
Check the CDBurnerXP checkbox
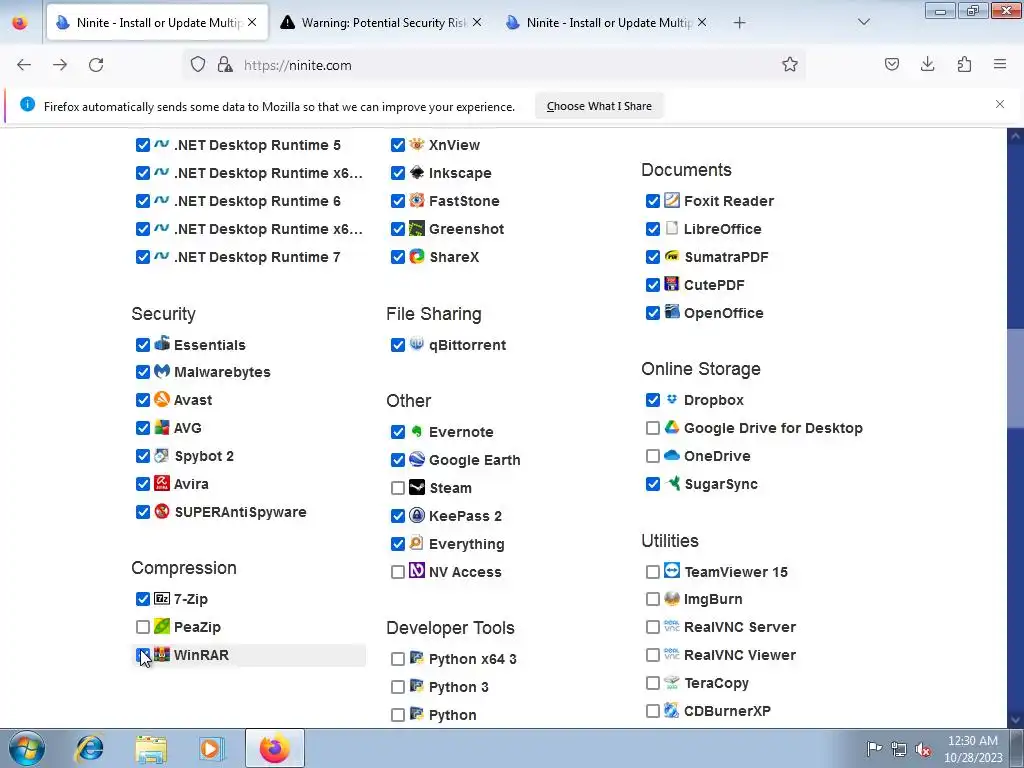(652, 711)
